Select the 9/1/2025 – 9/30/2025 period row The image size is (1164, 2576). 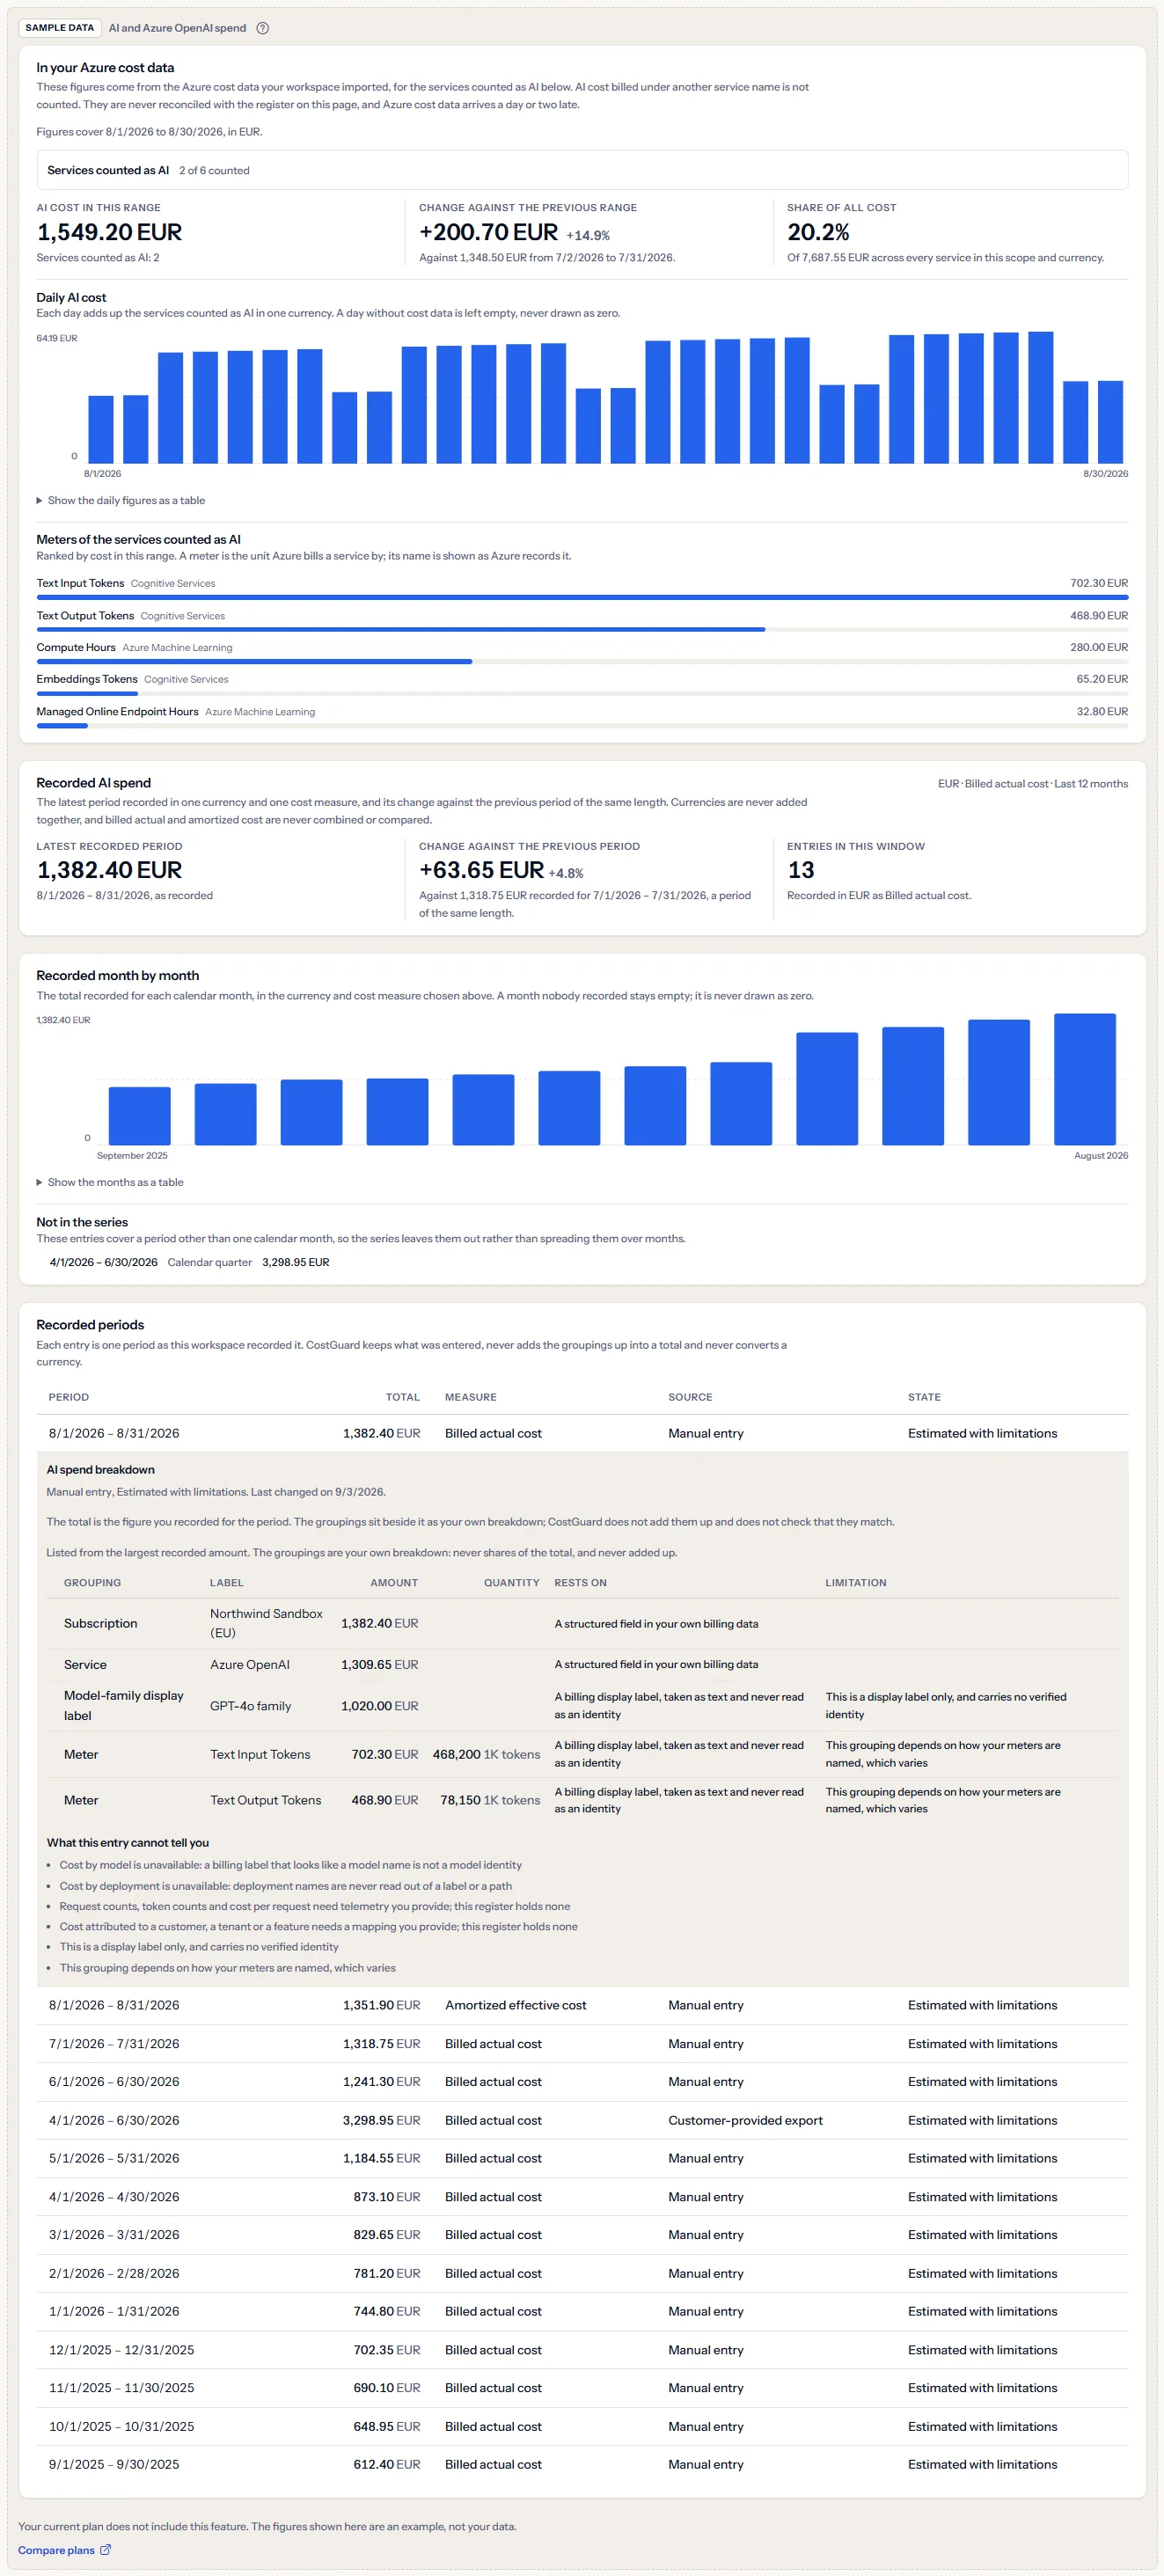click(582, 2465)
